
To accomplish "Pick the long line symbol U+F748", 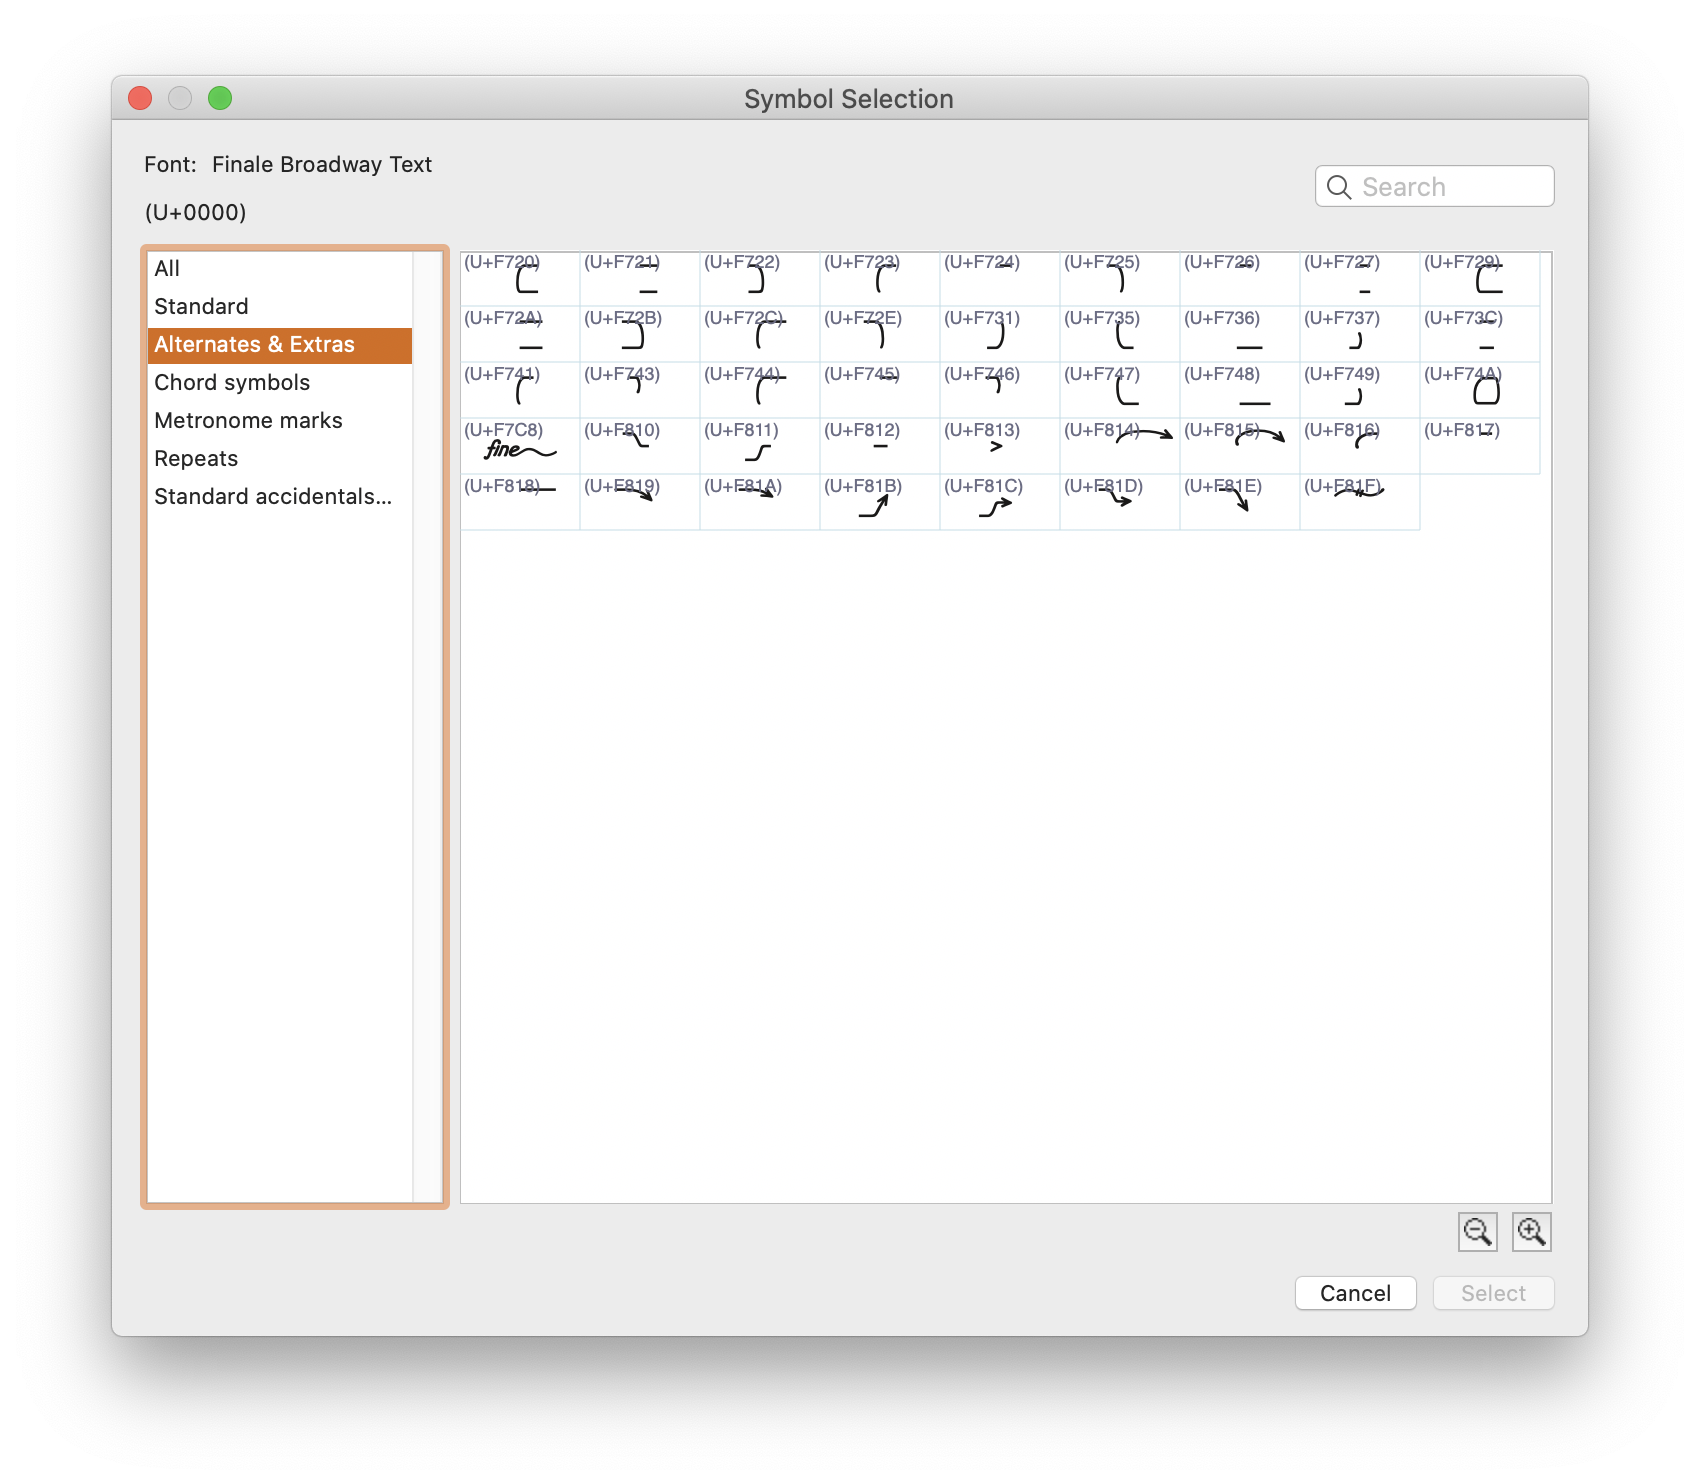I will [1239, 390].
